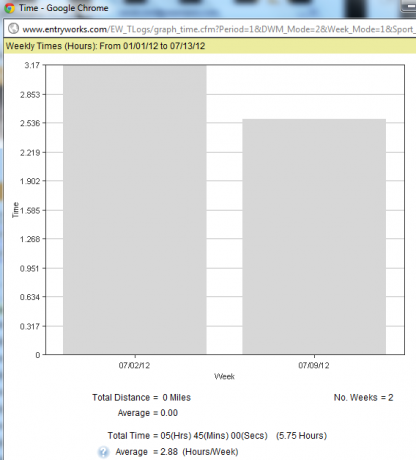This screenshot has width=416, height=460.
Task: Click the 2.536 y-axis tick label
Action: [x=30, y=123]
